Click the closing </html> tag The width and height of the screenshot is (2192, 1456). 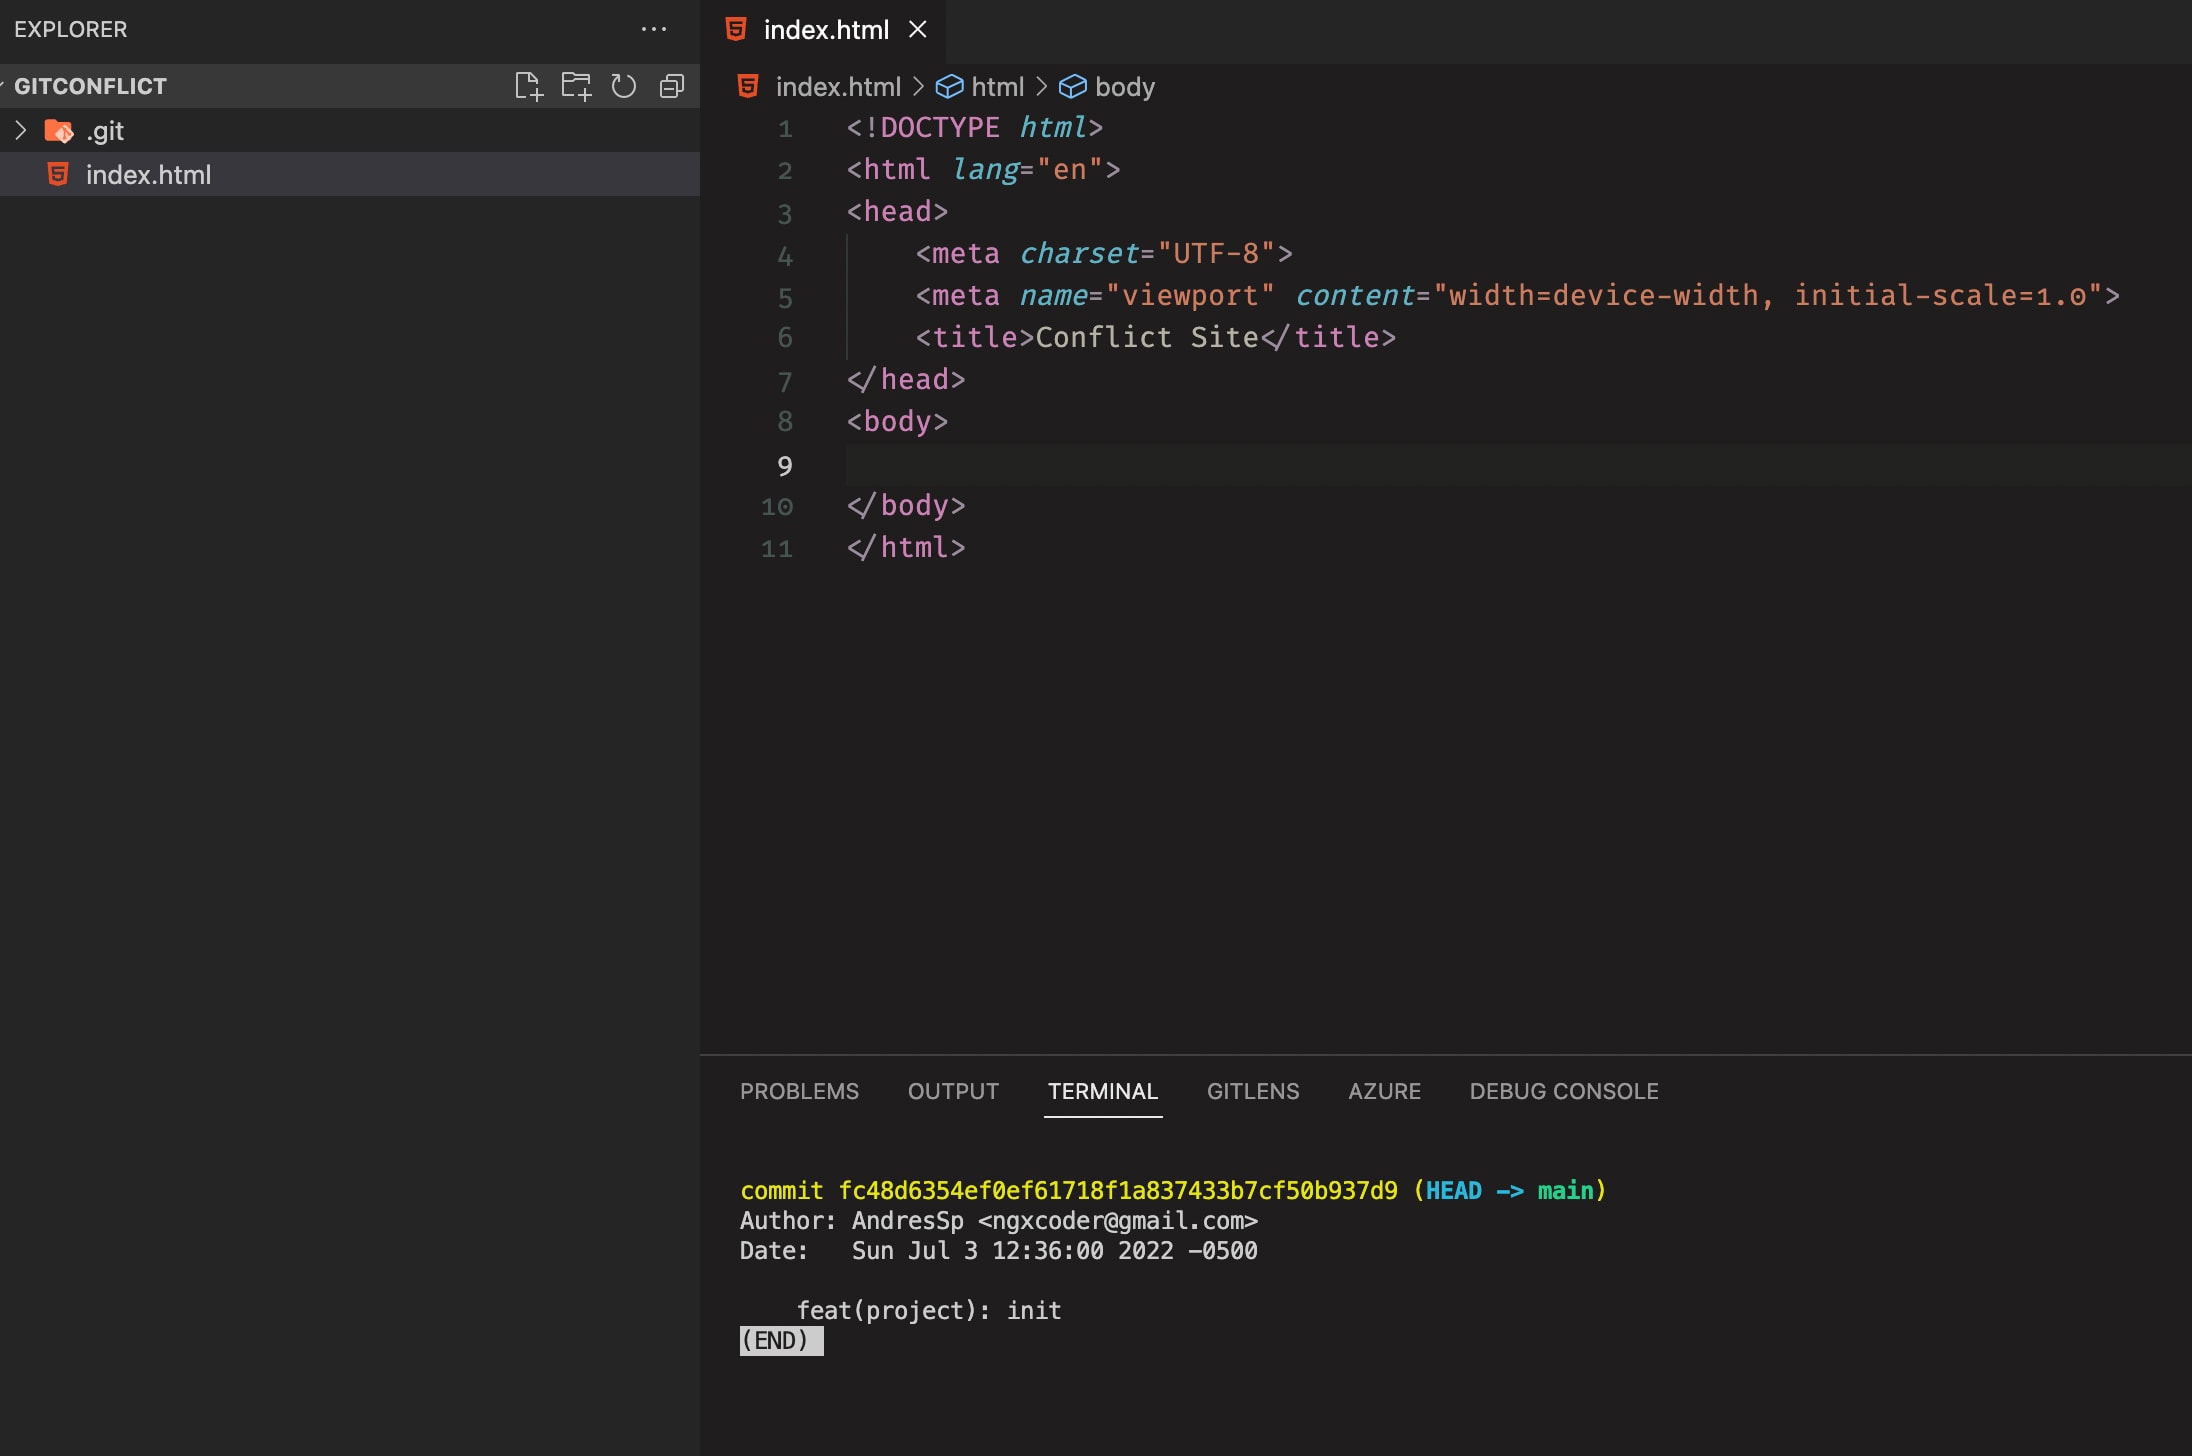pos(906,547)
